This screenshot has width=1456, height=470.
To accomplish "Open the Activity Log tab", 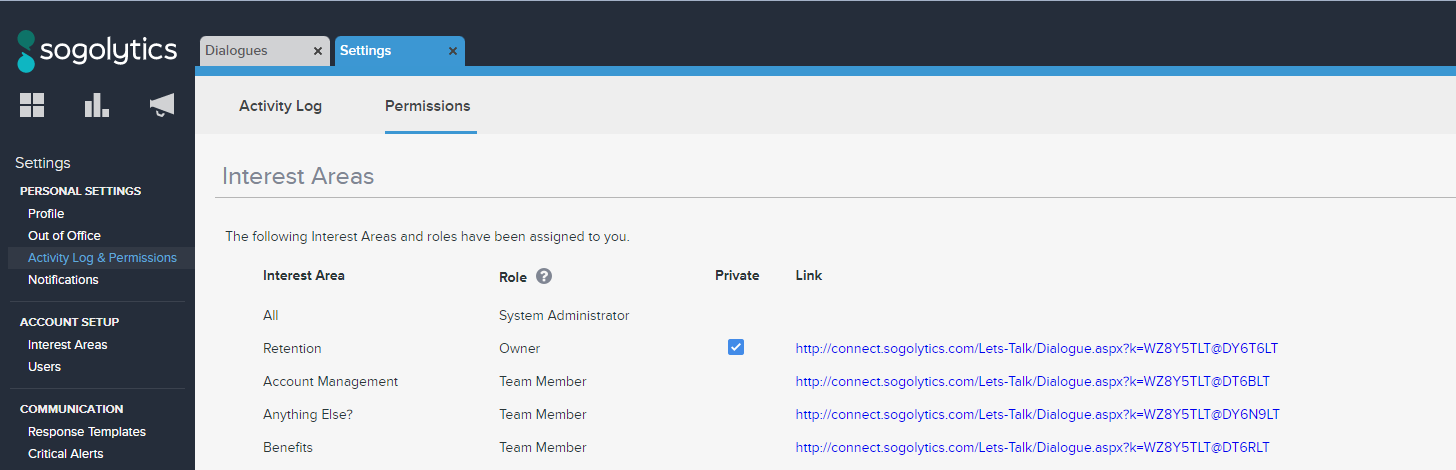I will pyautogui.click(x=280, y=106).
